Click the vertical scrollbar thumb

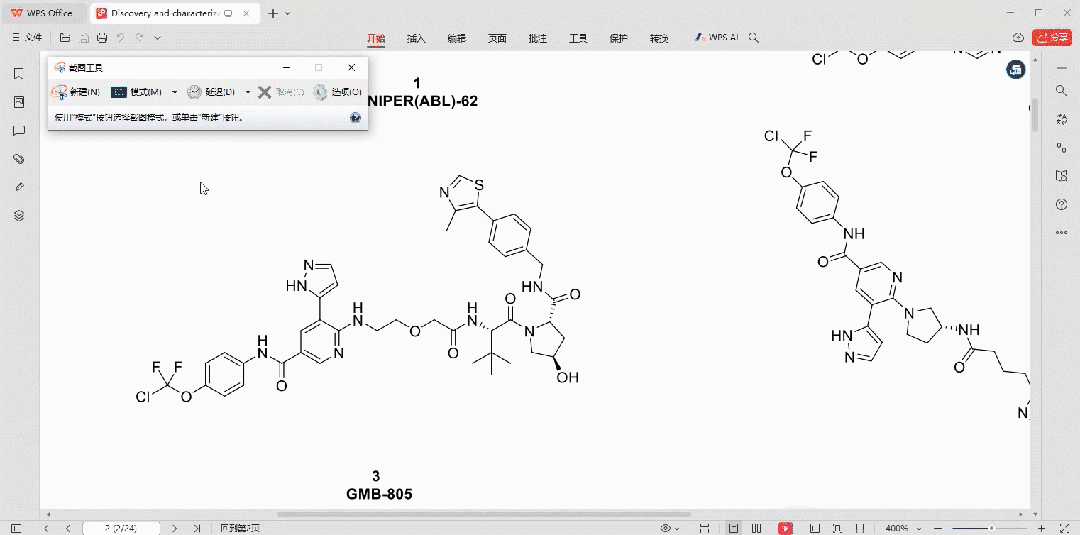coord(1034,117)
